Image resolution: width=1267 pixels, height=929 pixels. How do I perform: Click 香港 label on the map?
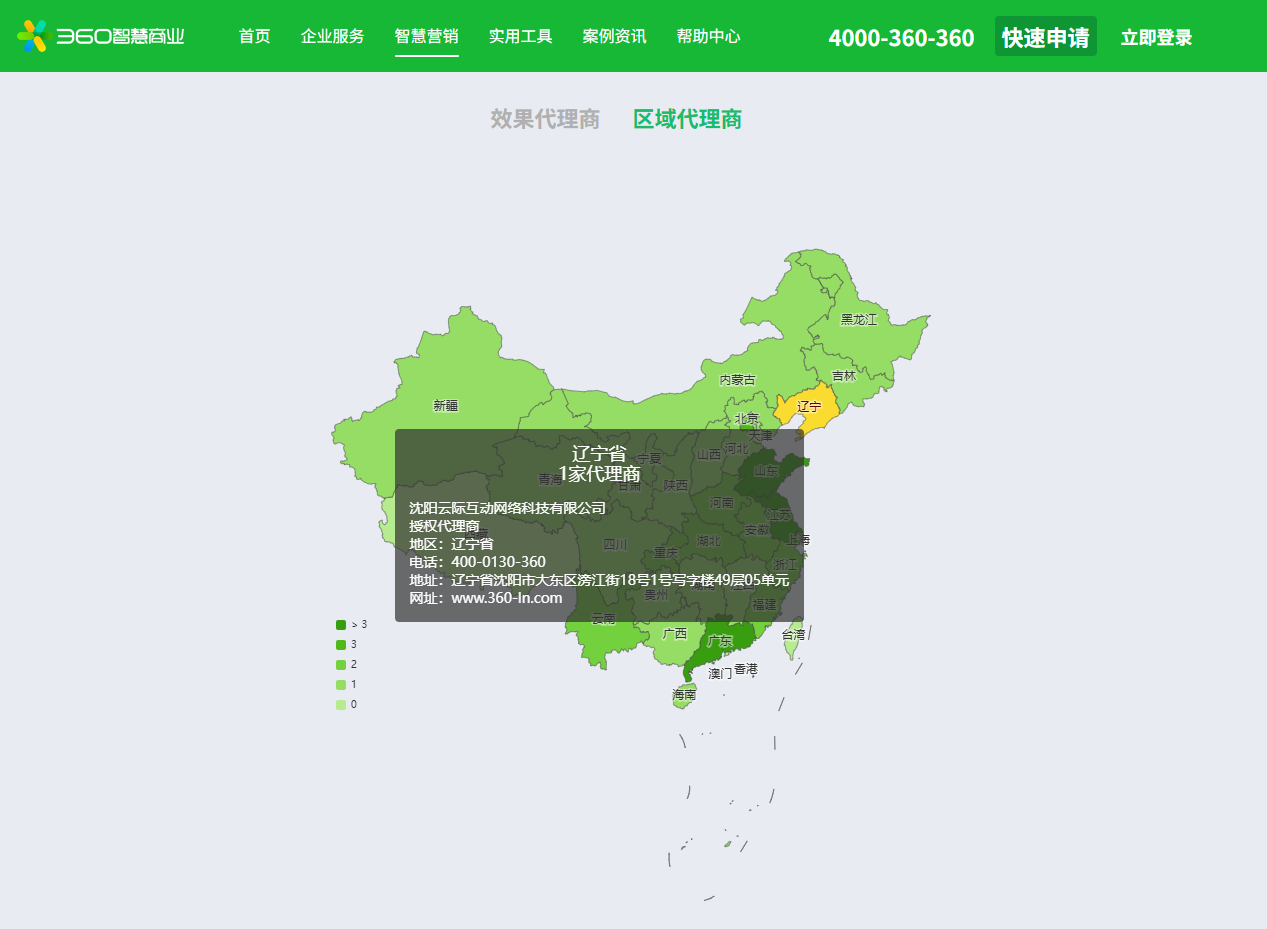coord(746,668)
